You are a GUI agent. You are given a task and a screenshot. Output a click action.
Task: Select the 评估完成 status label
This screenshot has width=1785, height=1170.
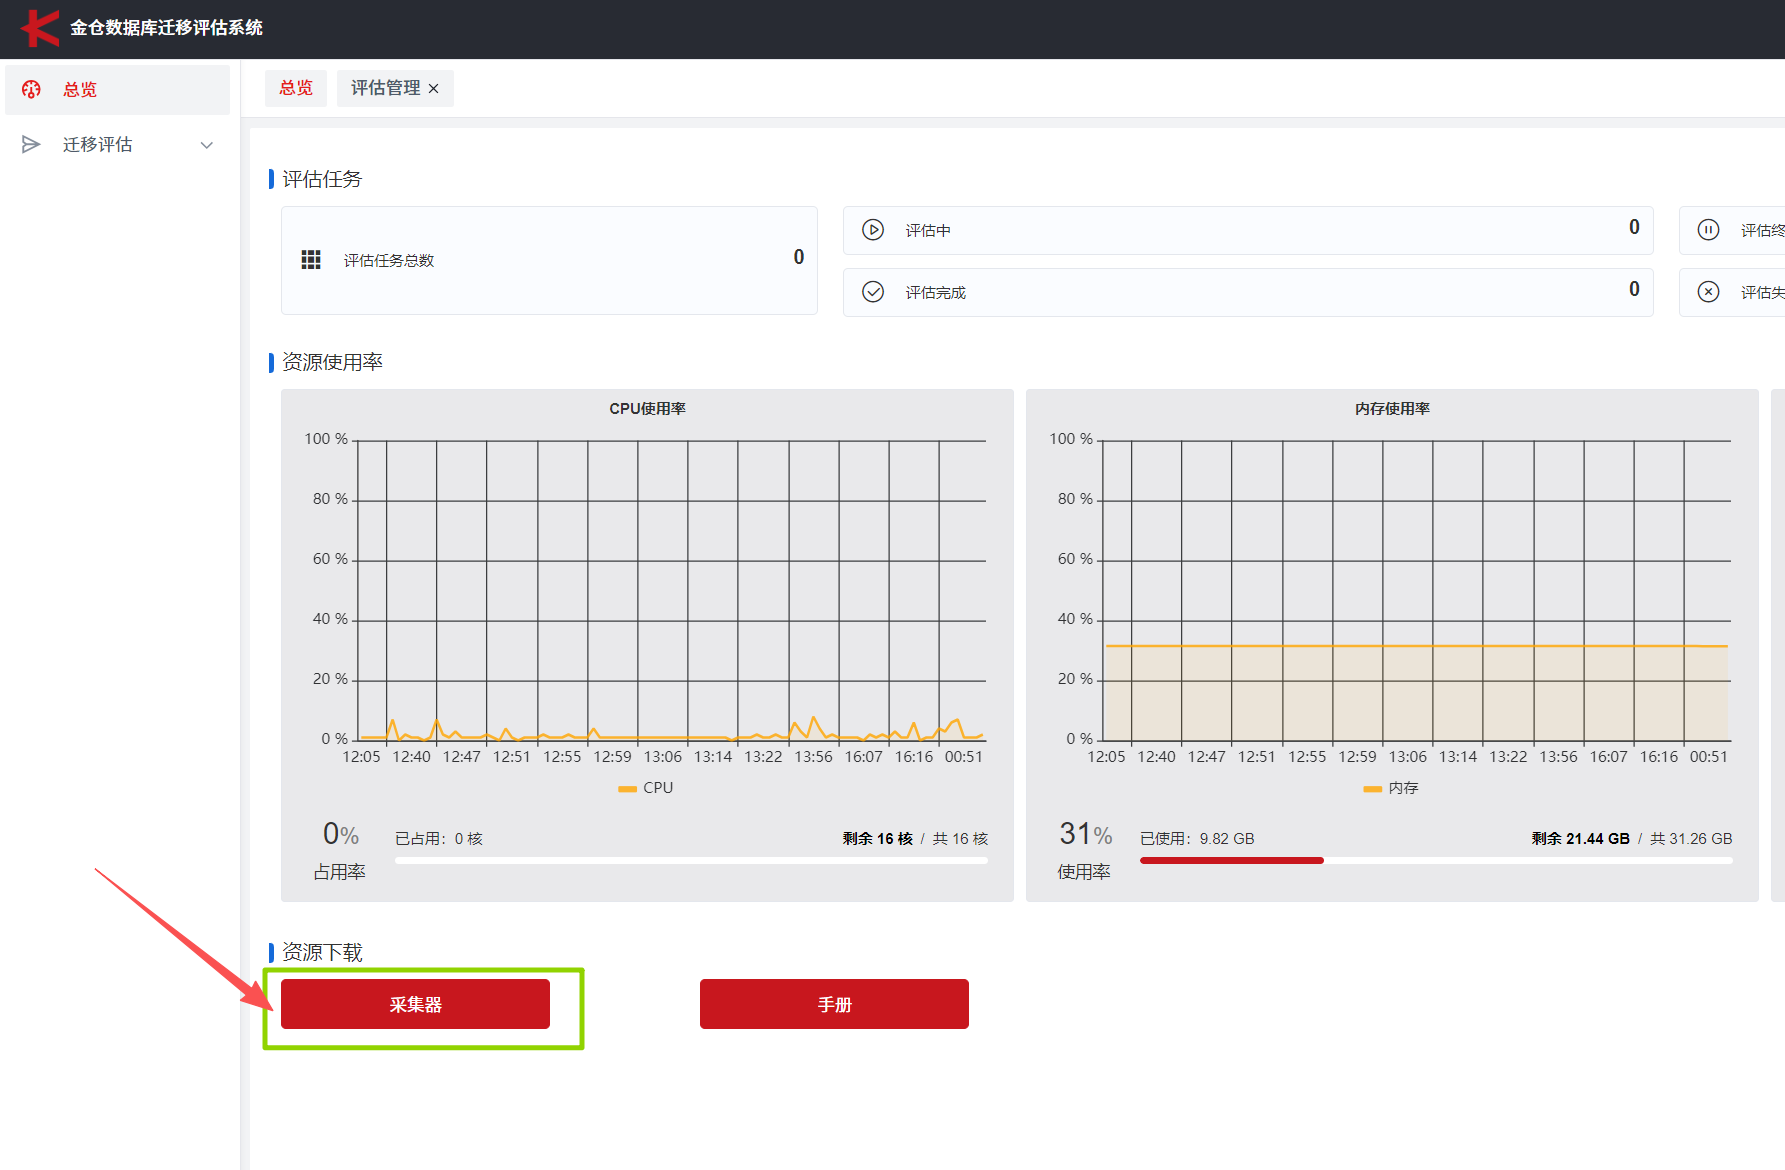935,292
